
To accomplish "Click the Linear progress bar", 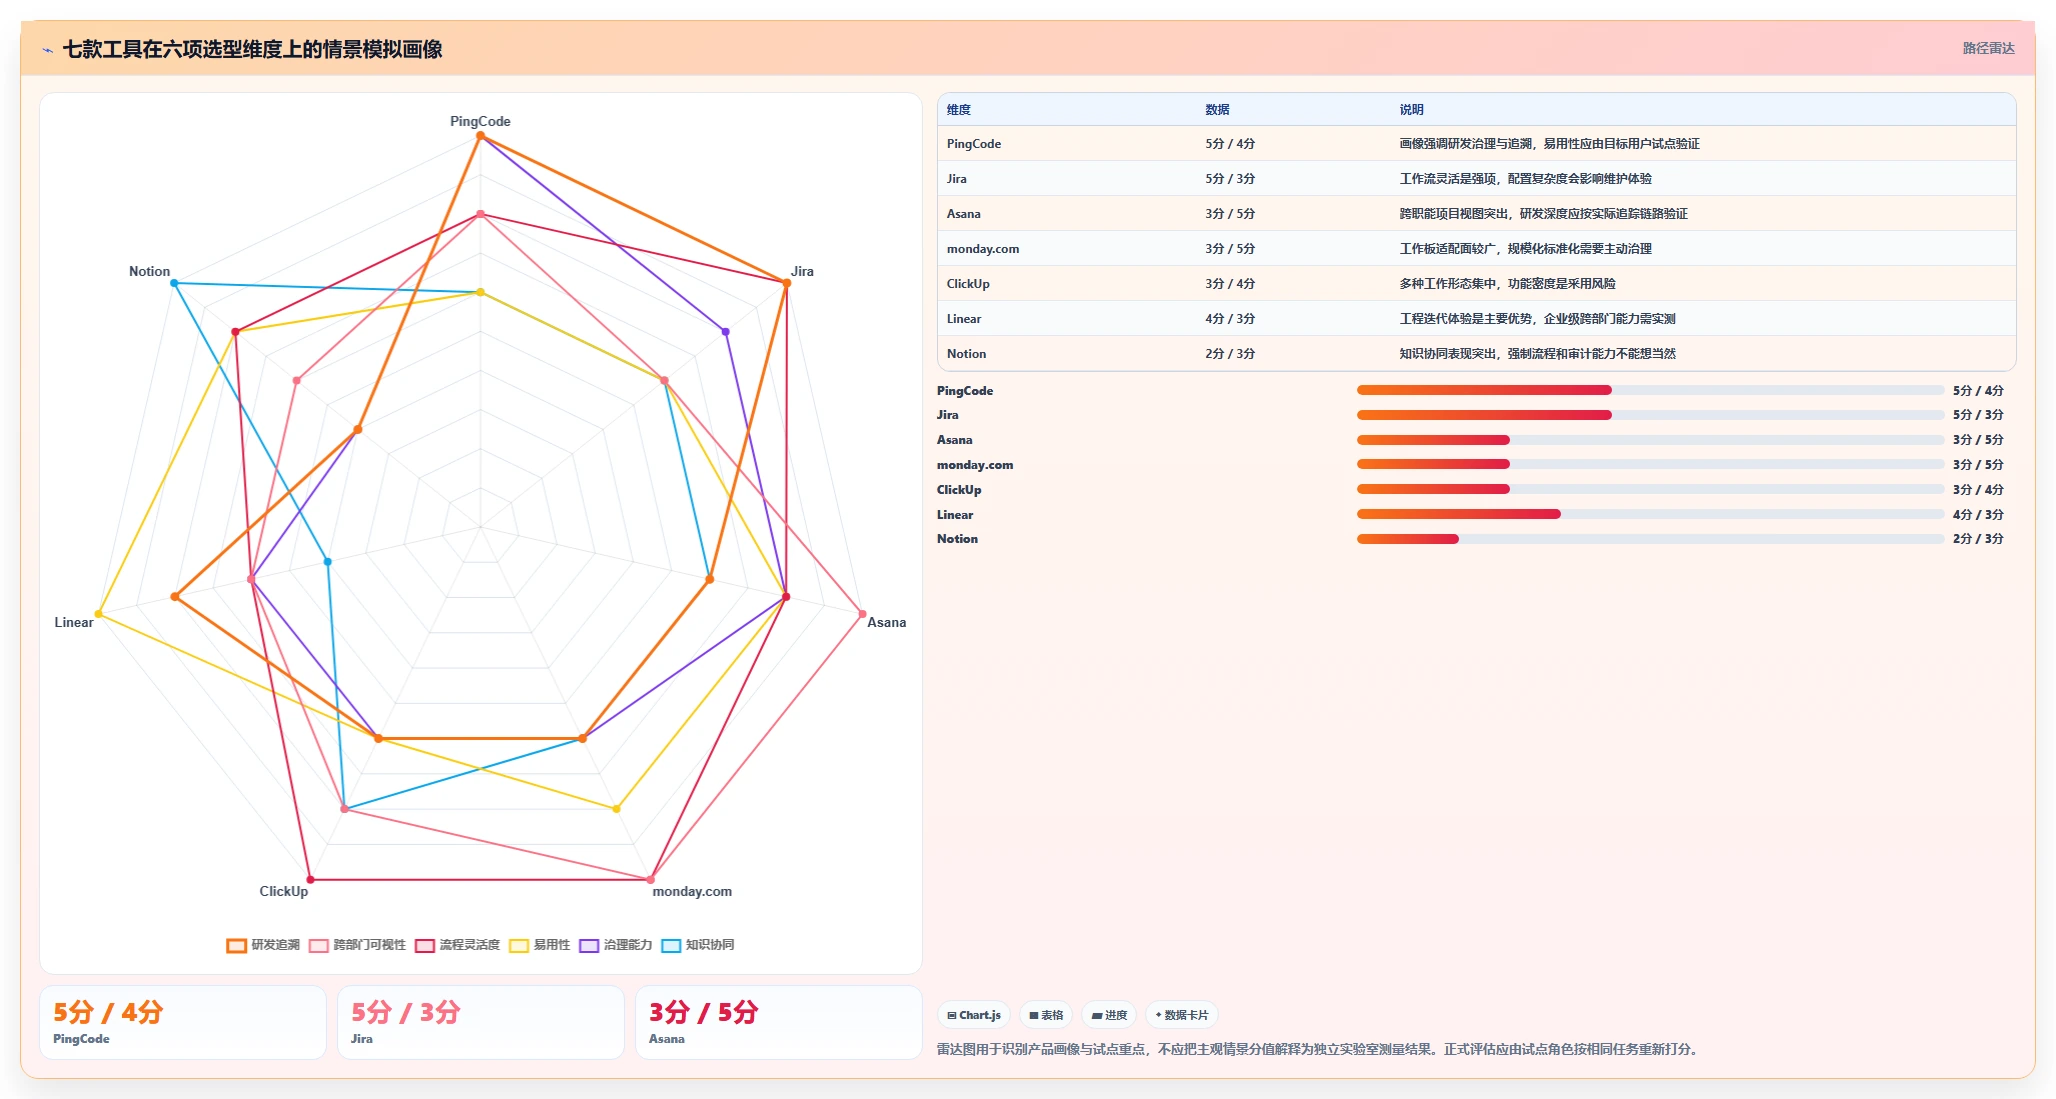I will coord(1650,514).
